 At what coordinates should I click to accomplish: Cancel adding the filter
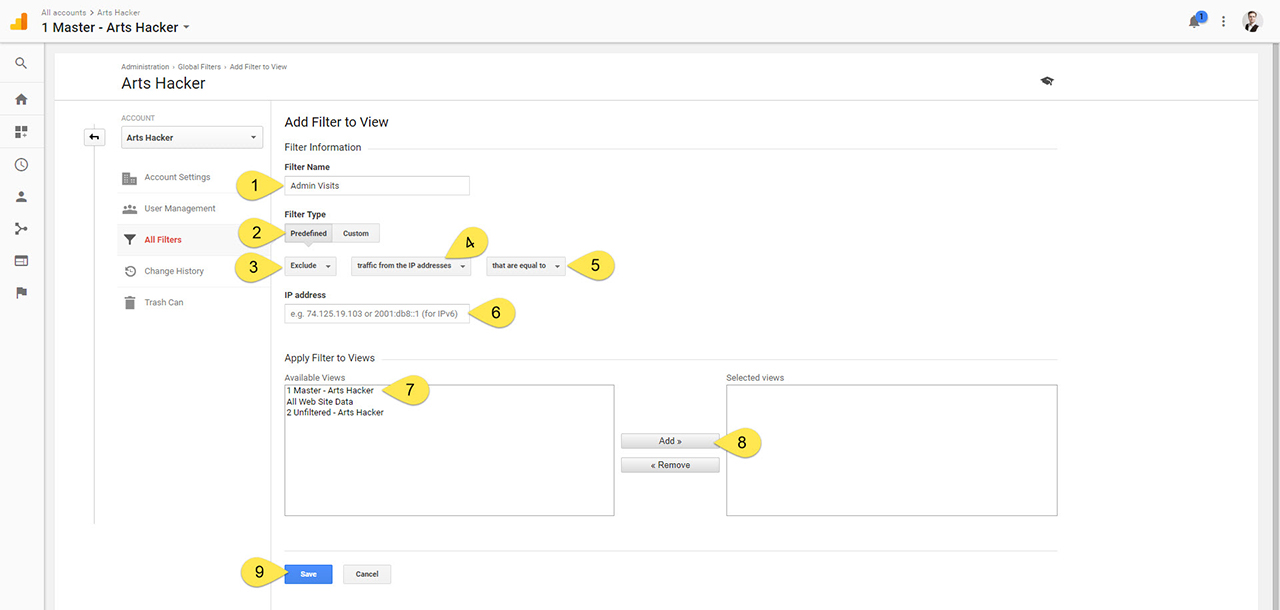coord(367,574)
